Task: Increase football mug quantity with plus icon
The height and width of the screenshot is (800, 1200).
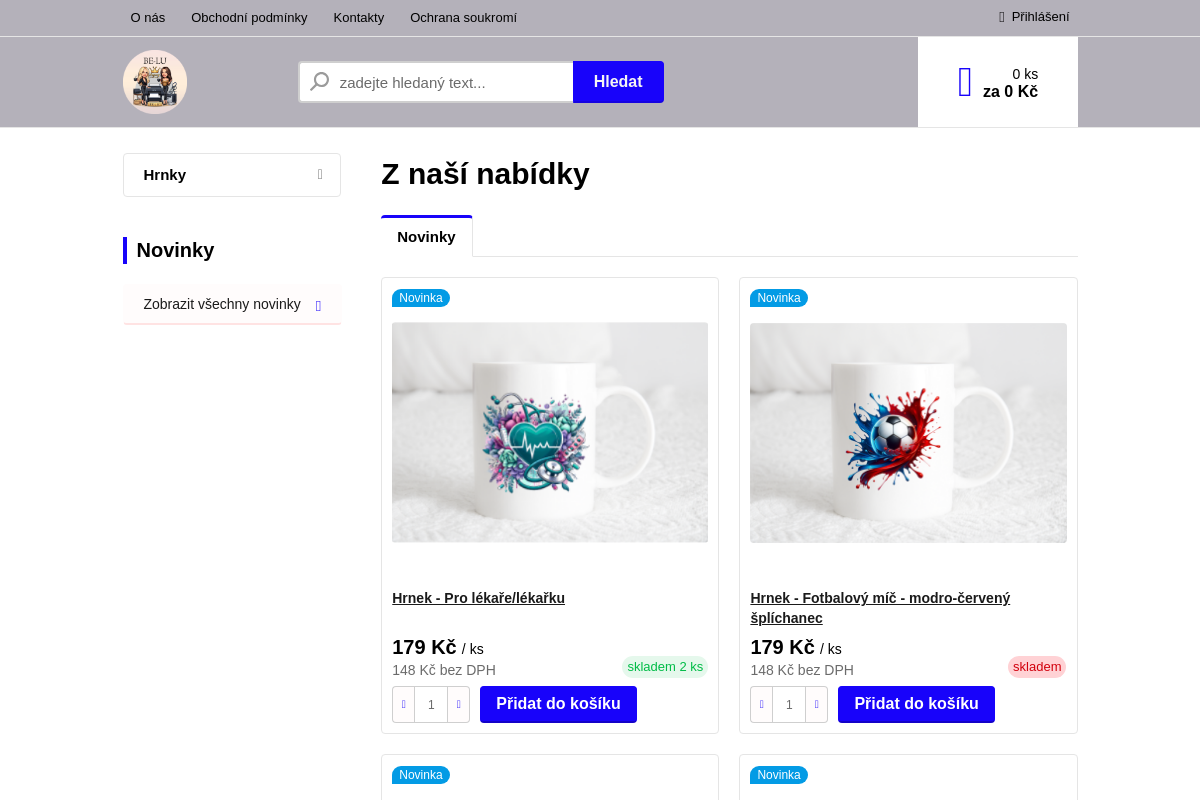Action: pos(816,704)
